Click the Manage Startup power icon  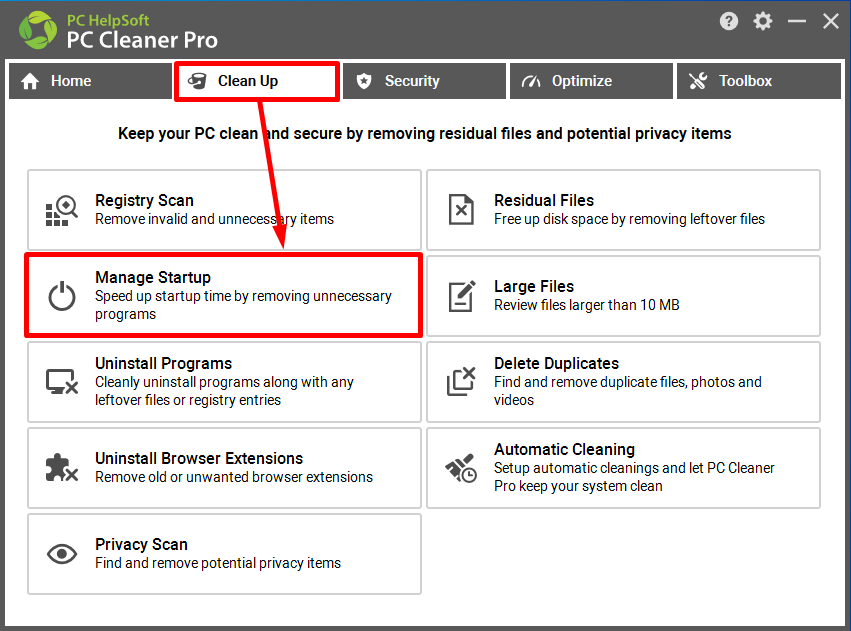coord(62,296)
